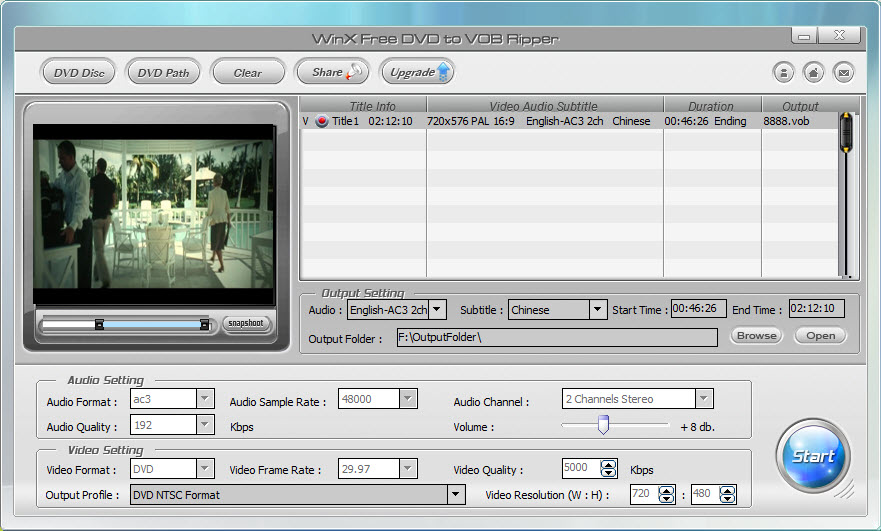
Task: Click the 720x576 PAL 16:9 cell
Action: coord(470,121)
